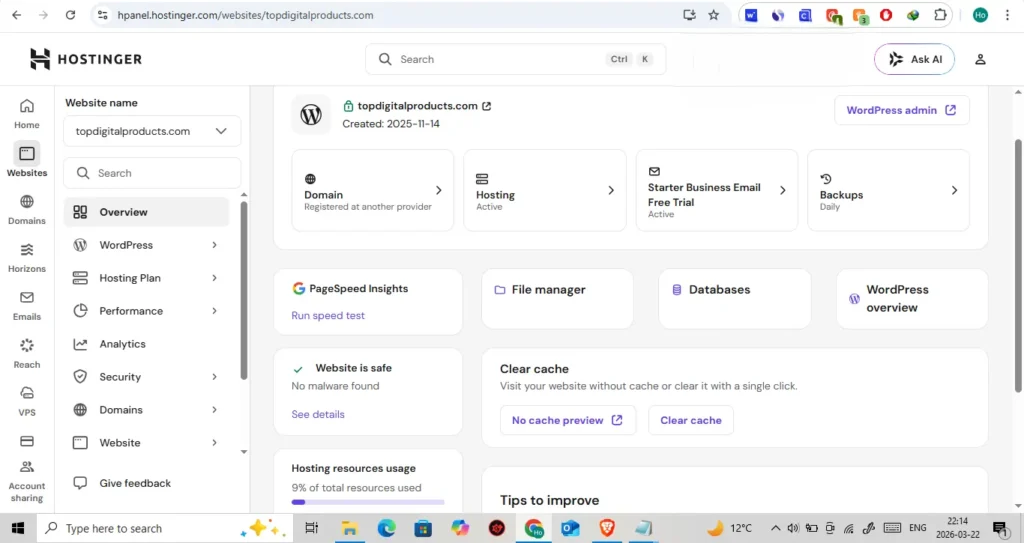Reload the browser page

click(x=71, y=15)
